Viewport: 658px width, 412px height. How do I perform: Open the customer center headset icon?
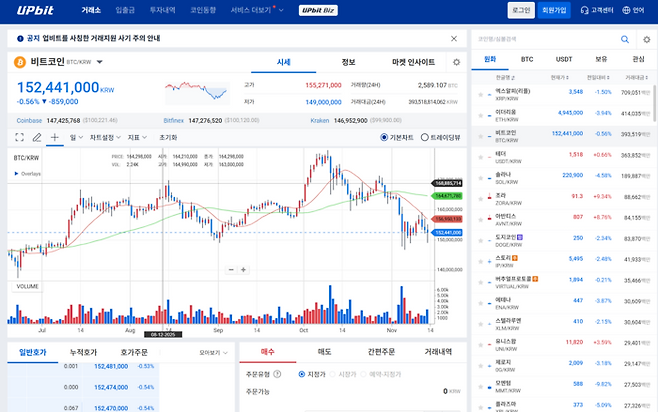[584, 10]
